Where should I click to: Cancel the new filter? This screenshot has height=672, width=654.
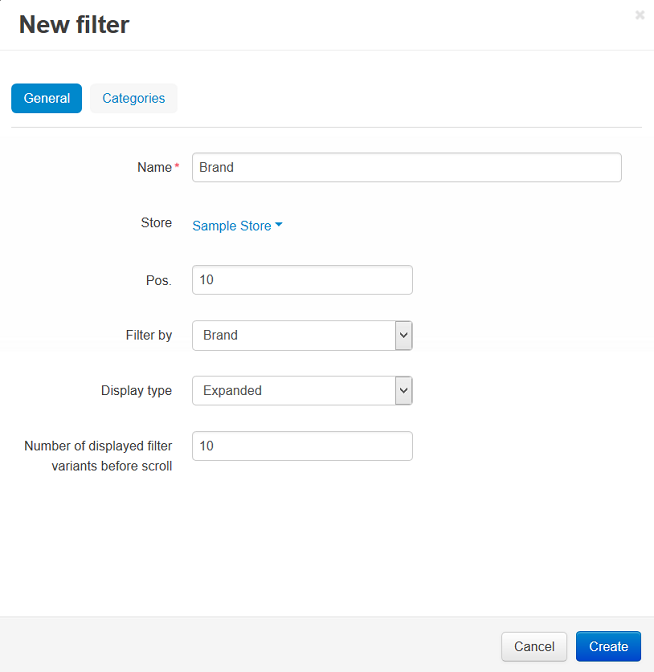tap(534, 646)
